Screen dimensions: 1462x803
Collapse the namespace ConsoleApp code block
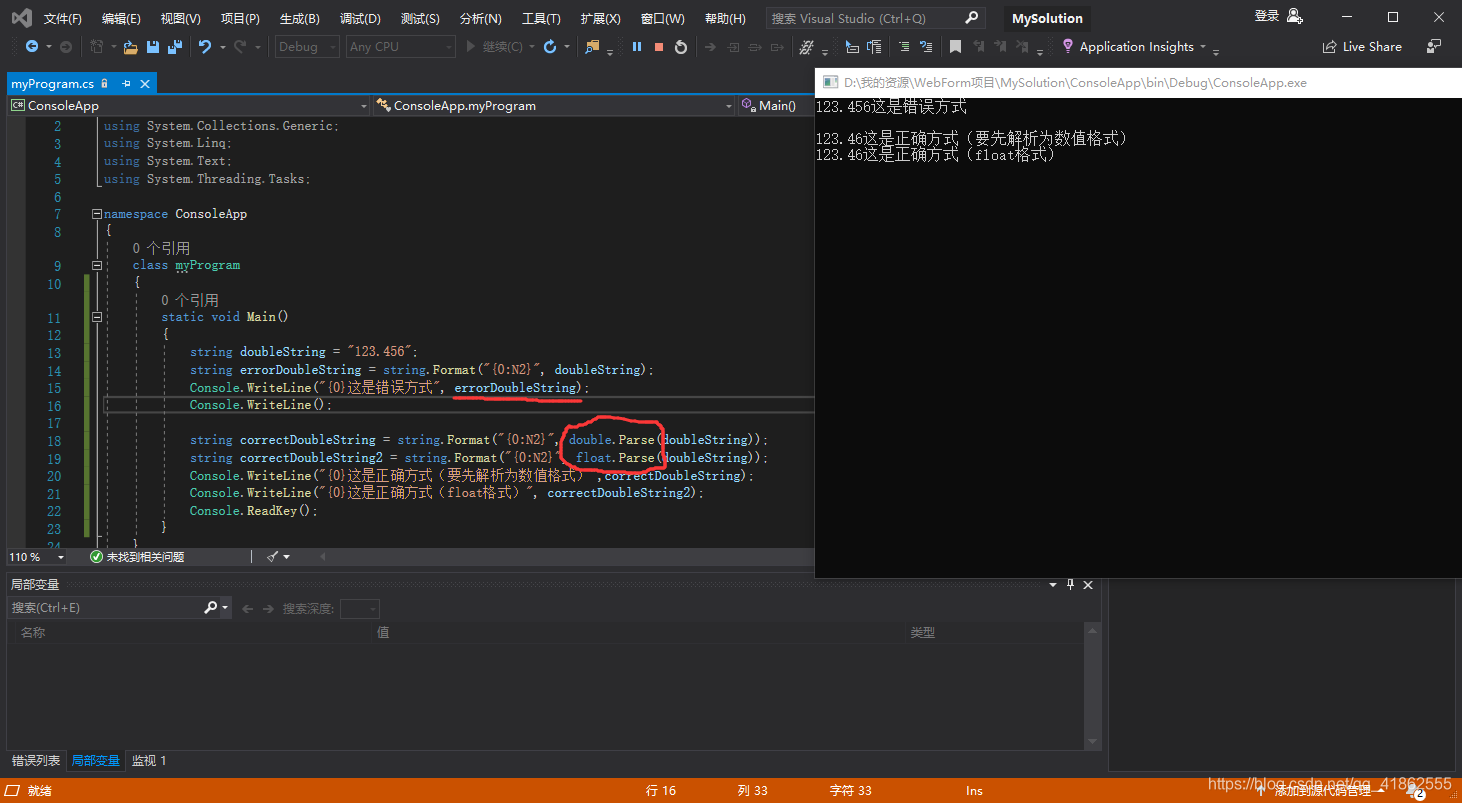97,214
